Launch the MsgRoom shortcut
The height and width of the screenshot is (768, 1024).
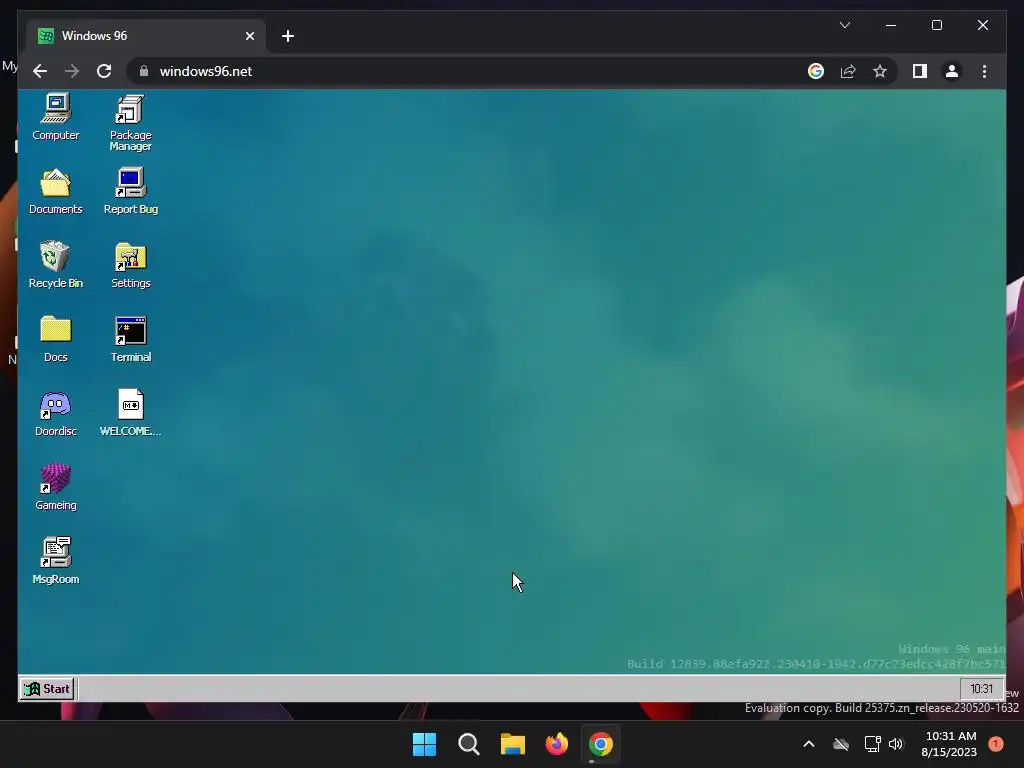coord(56,561)
